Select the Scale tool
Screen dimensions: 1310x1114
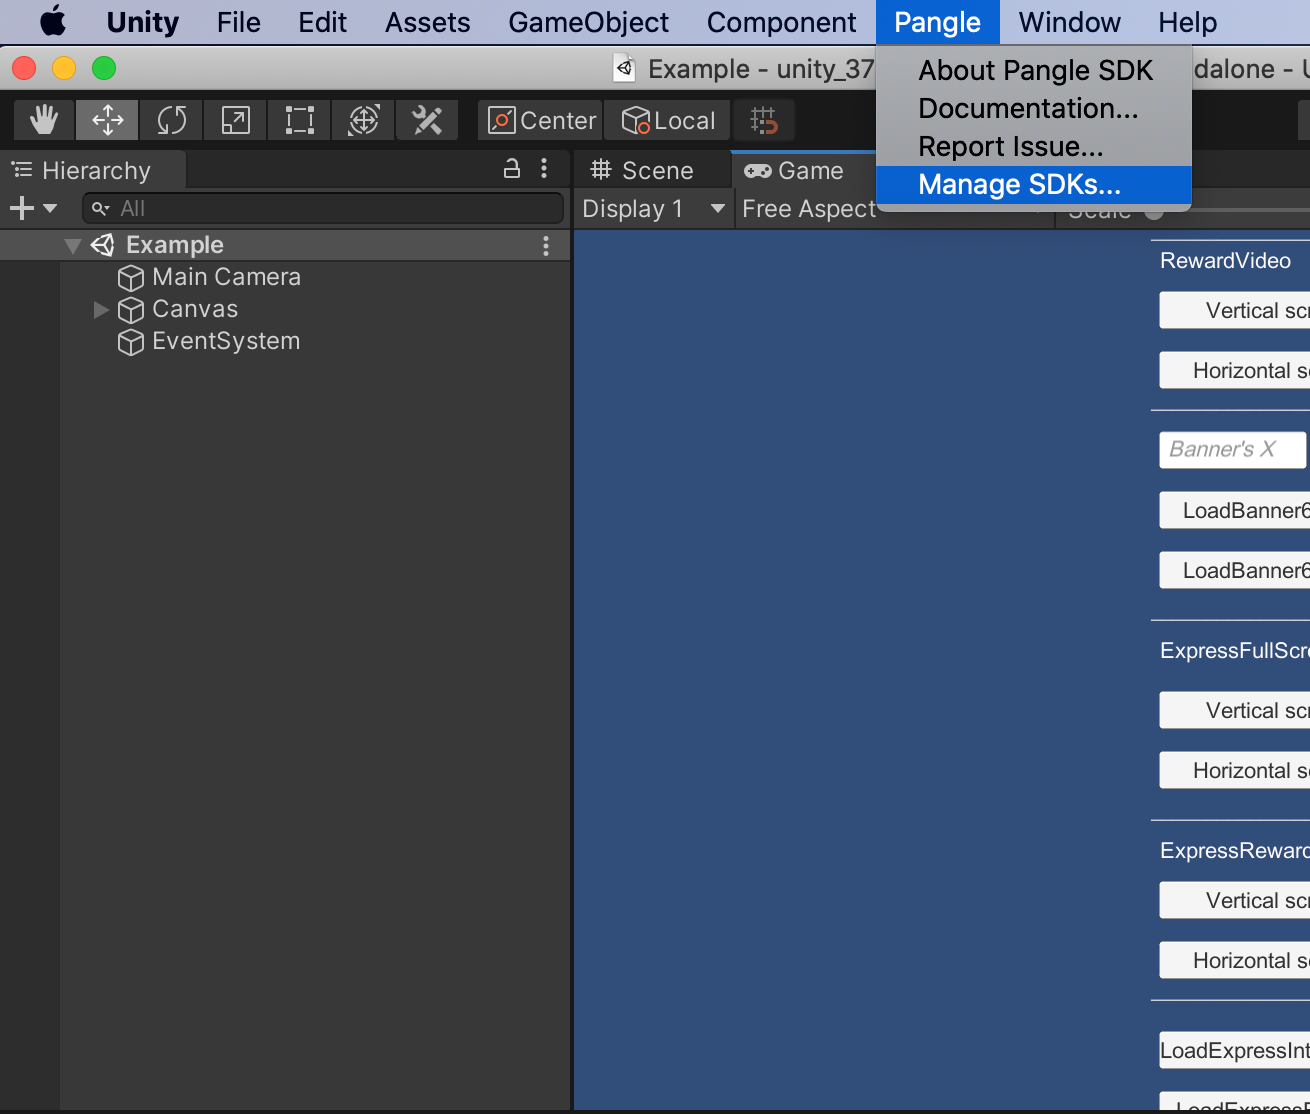[236, 121]
